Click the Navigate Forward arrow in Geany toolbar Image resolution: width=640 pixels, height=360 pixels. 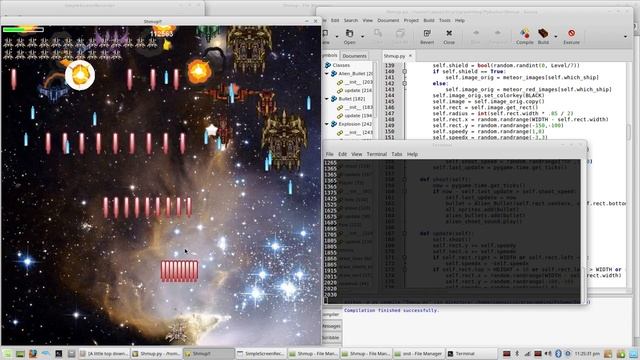(498, 34)
